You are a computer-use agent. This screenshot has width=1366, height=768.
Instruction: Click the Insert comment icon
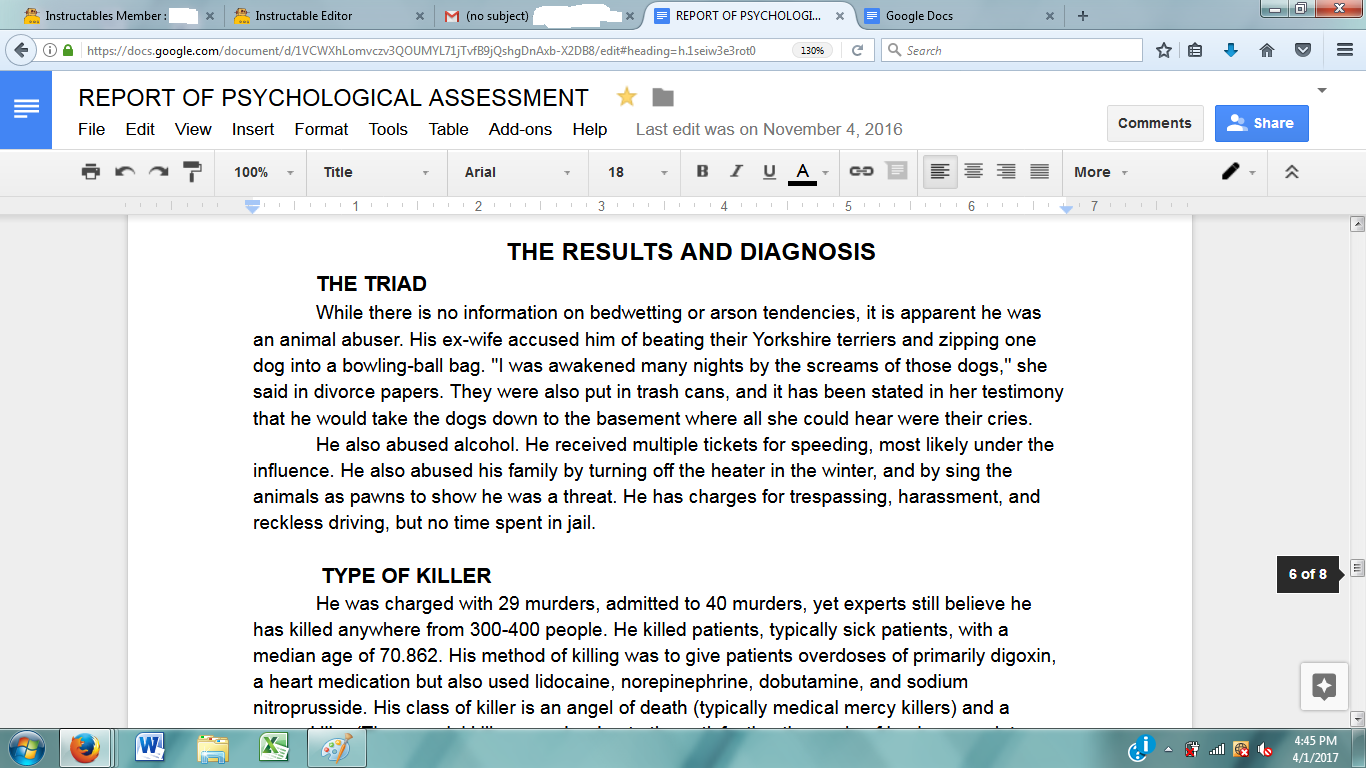pos(895,171)
